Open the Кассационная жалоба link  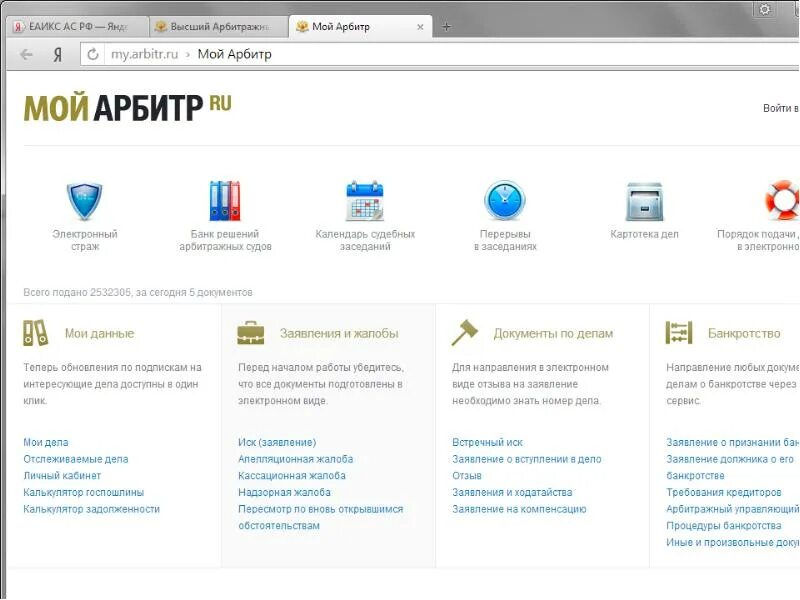click(x=292, y=476)
